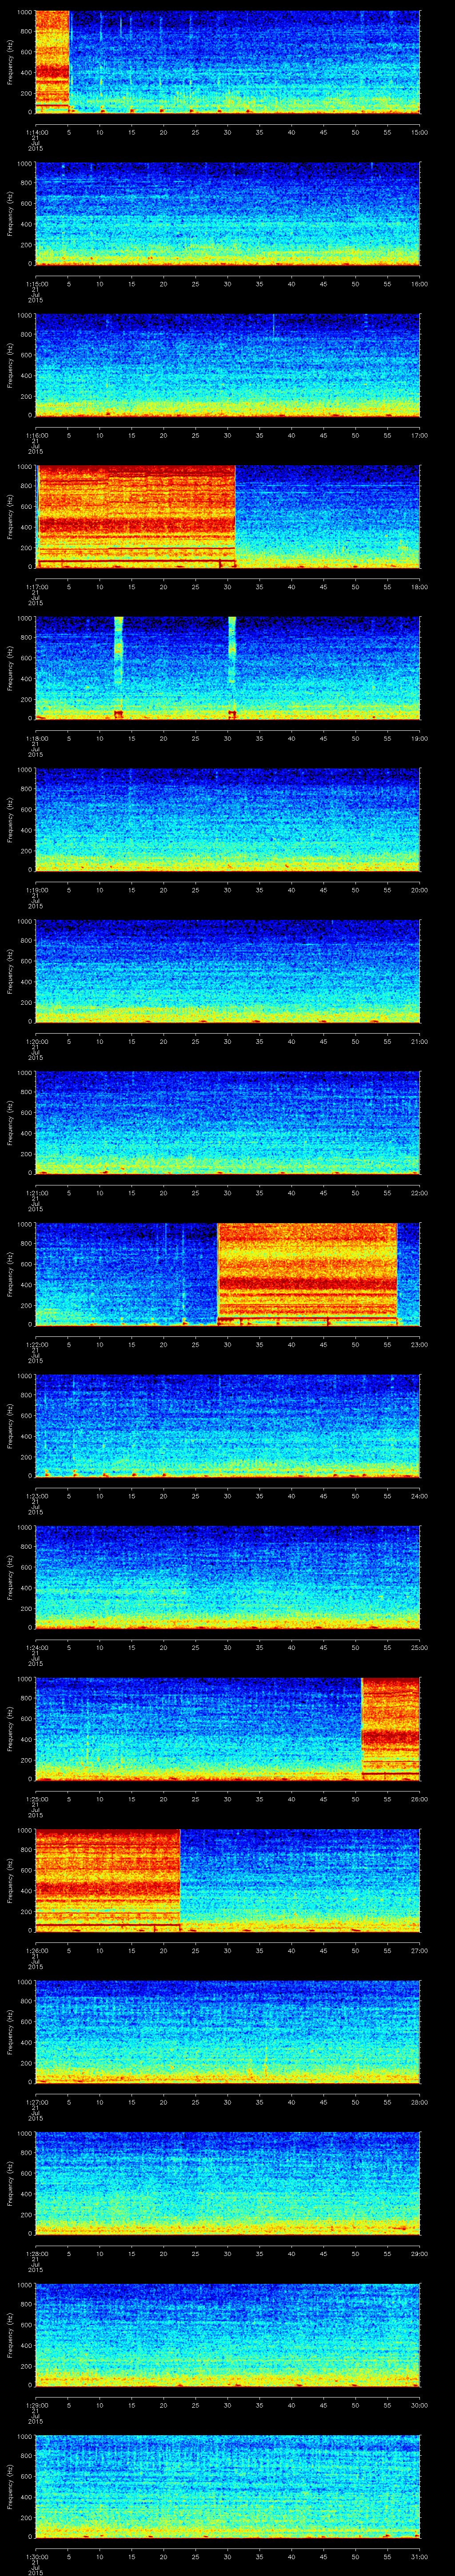Click Frequency (Hz) axis title of the 1:19:00 panel
Viewport: 455px width, 2576px height.
pos(10,820)
